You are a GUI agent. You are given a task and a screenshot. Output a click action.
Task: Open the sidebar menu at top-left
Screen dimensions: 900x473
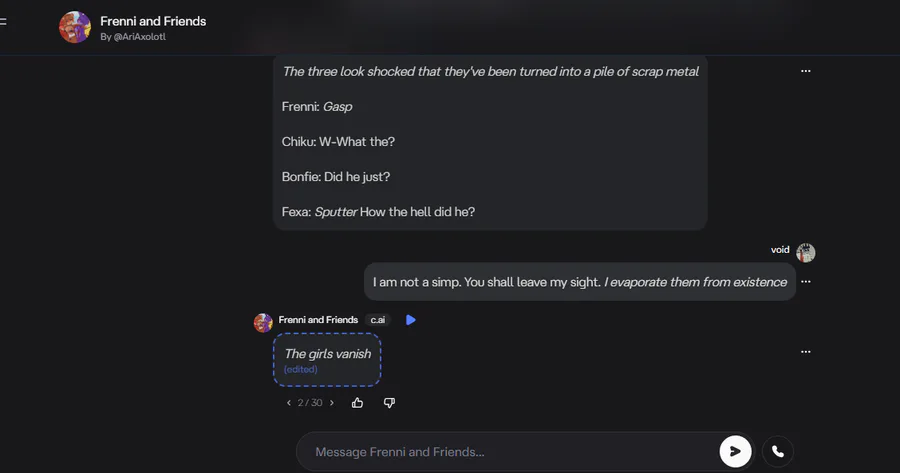point(3,21)
